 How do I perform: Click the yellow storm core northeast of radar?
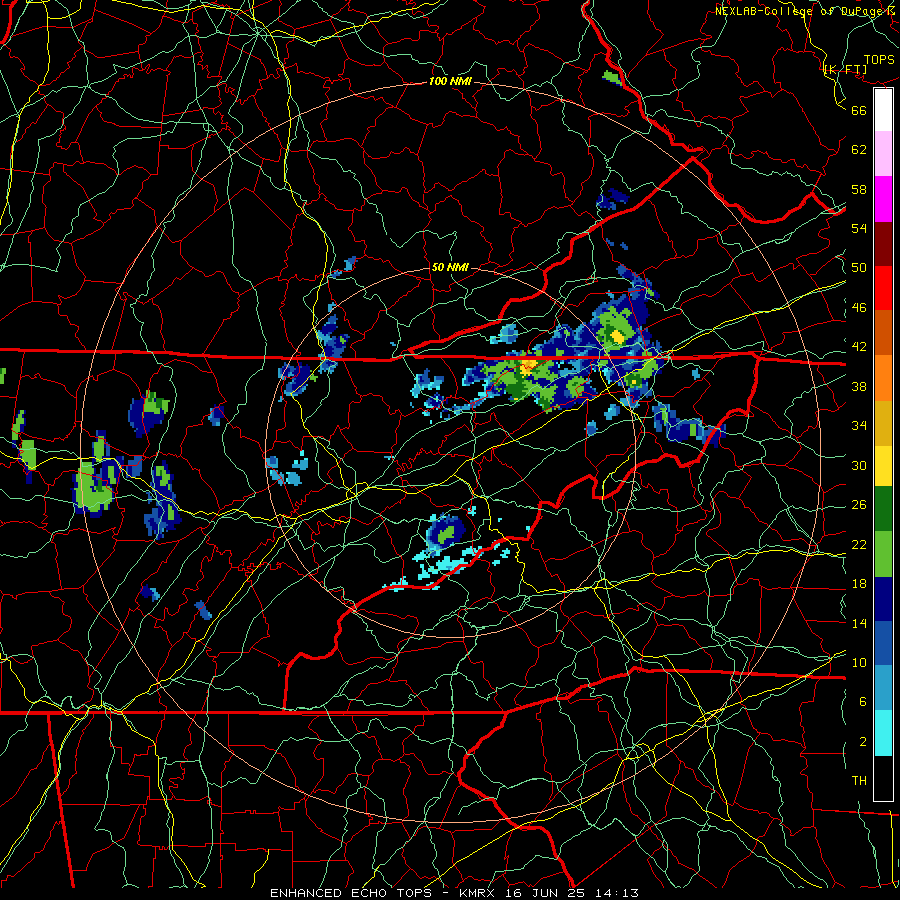617,335
